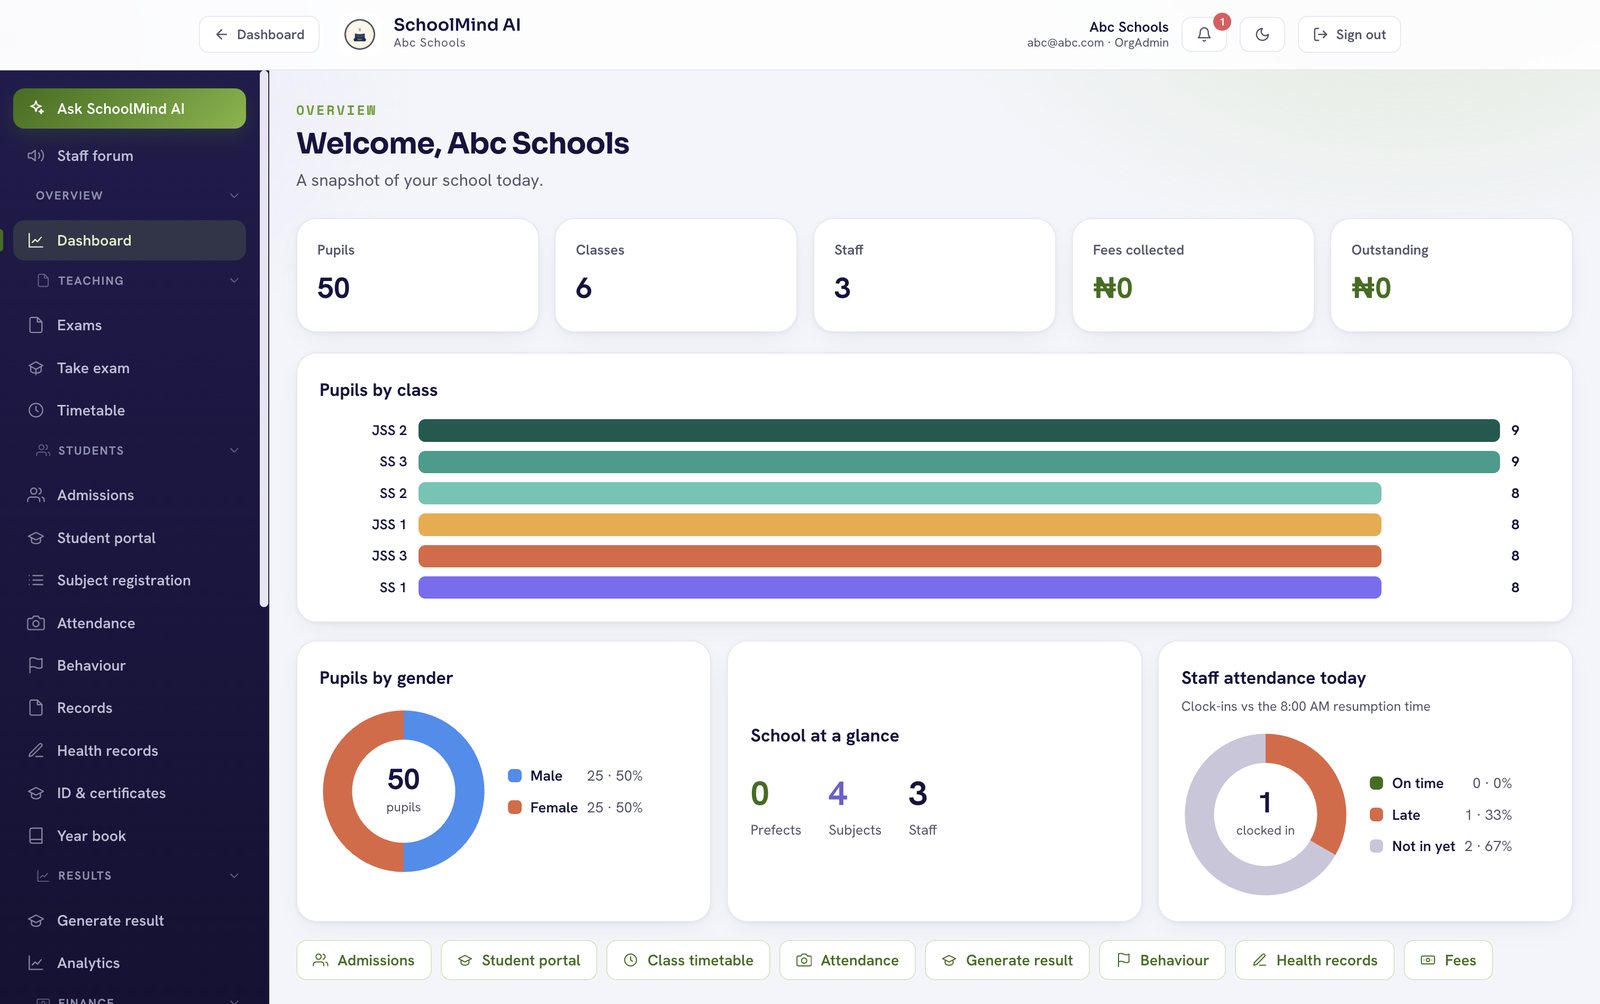The width and height of the screenshot is (1600, 1004).
Task: Open the Health records quick link button
Action: click(x=1314, y=960)
